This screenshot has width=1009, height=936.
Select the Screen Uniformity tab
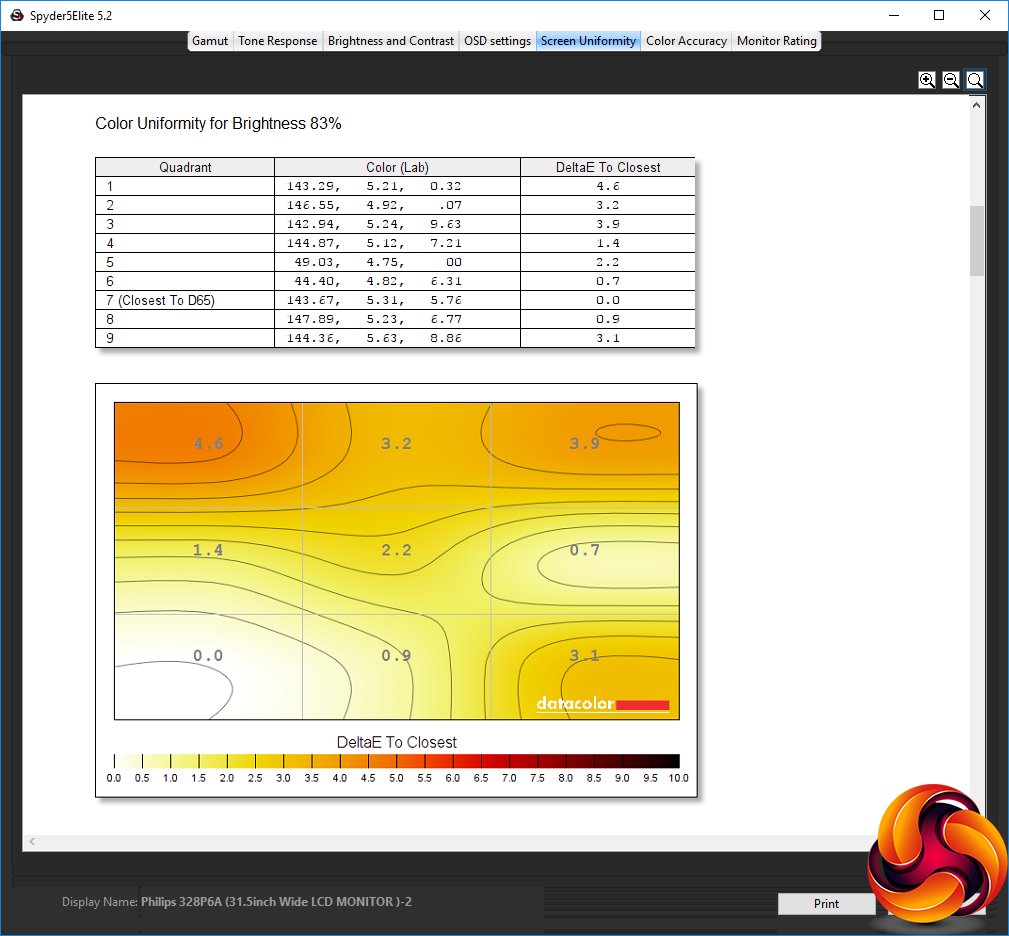point(588,41)
